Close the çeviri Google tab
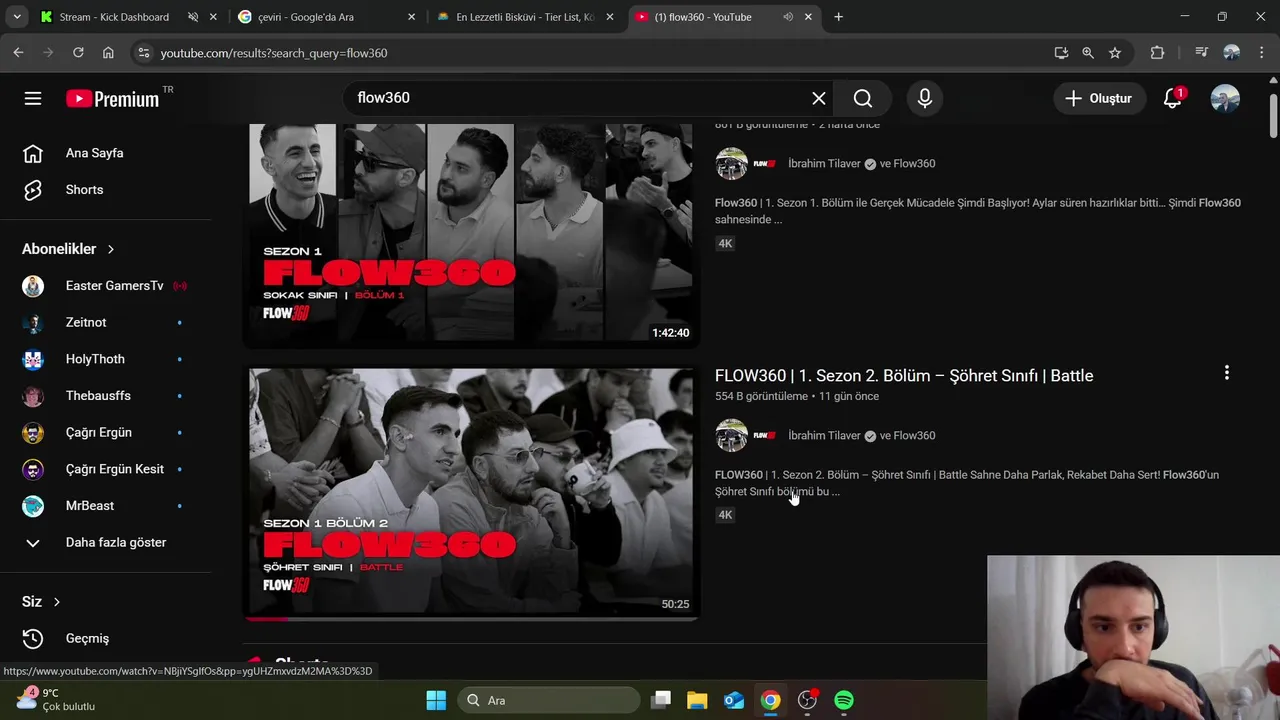This screenshot has width=1280, height=720. click(411, 17)
